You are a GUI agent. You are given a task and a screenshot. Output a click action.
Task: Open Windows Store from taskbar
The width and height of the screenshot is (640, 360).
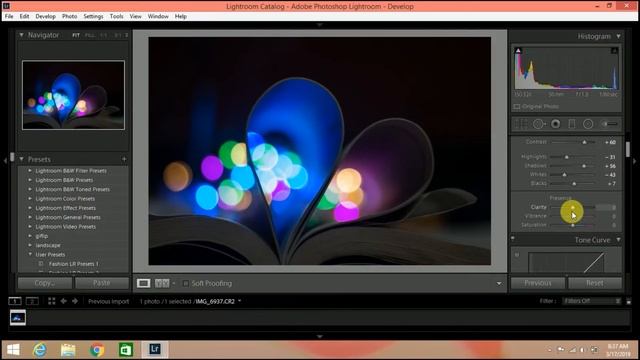[126, 350]
